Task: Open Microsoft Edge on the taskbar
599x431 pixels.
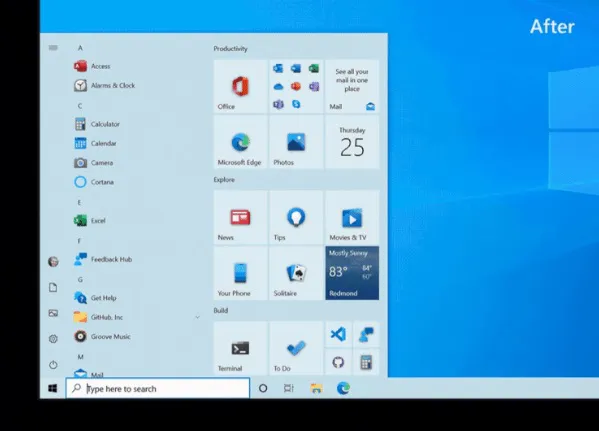Action: tap(343, 388)
